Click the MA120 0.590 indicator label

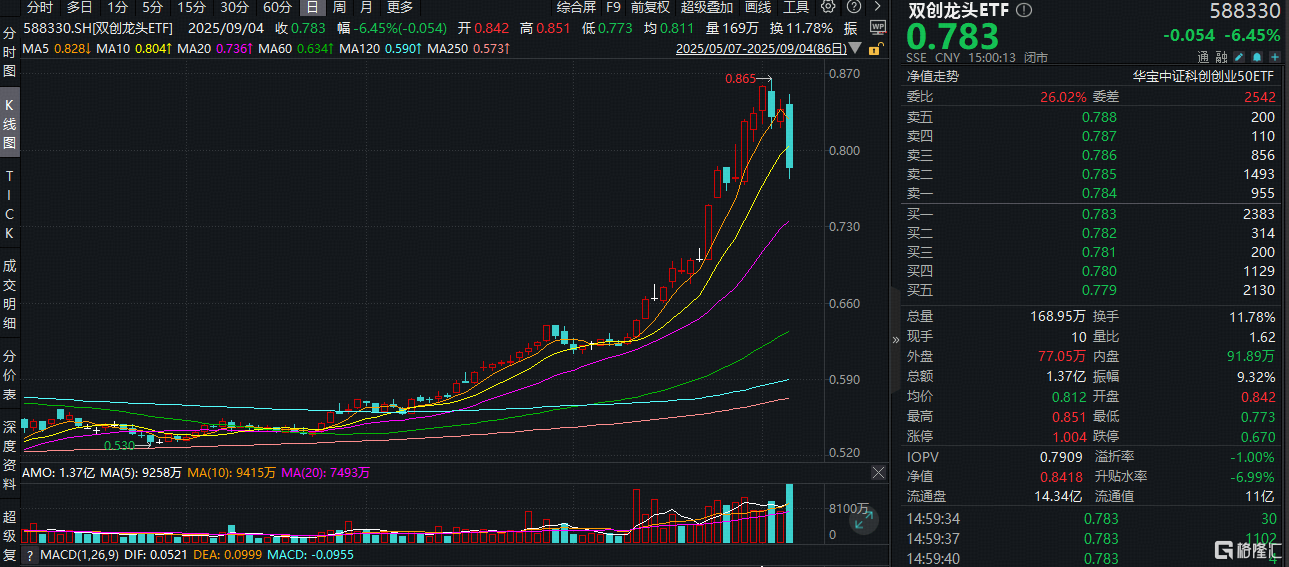(378, 48)
